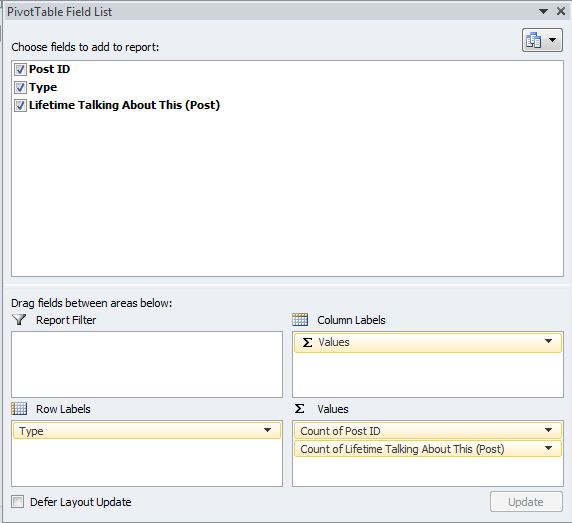Click the Column Labels heading text
This screenshot has width=572, height=523.
tap(351, 320)
